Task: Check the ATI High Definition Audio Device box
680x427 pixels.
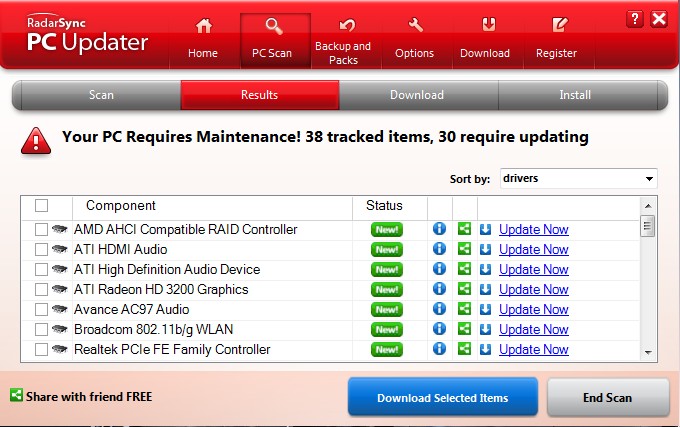Action: (x=41, y=269)
